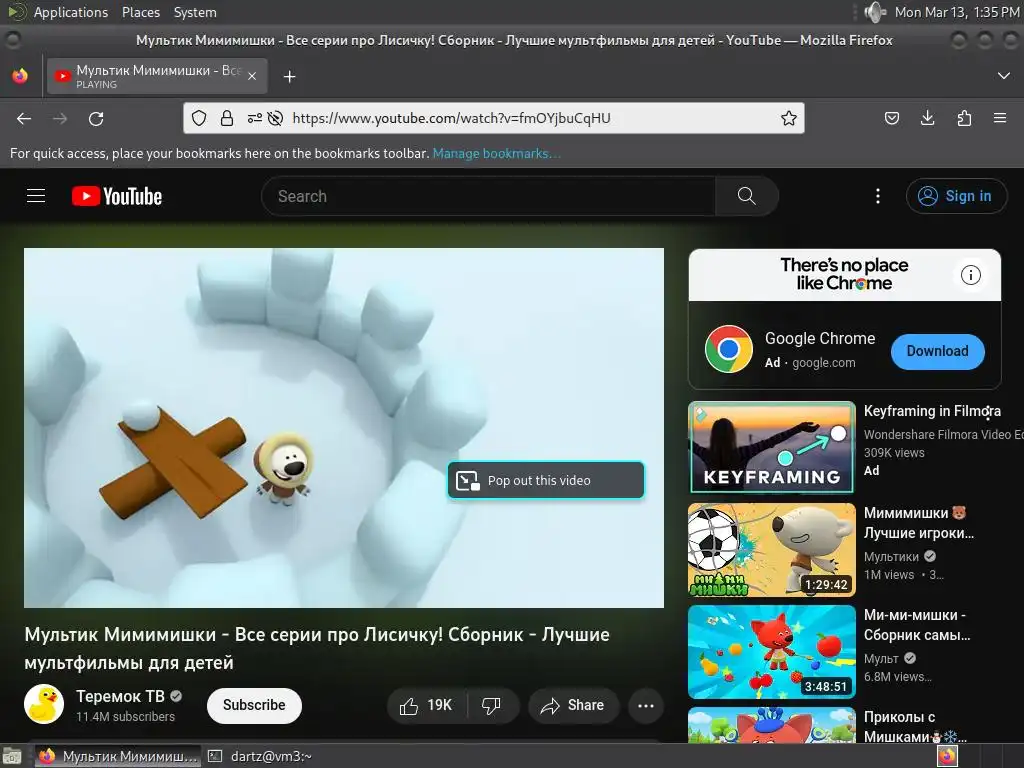Click the Google Chrome logo in ad
Viewport: 1024px width, 768px height.
pos(729,349)
